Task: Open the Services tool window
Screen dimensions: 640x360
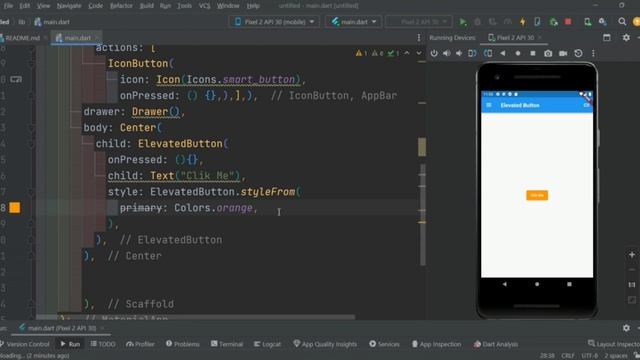Action: (x=384, y=344)
